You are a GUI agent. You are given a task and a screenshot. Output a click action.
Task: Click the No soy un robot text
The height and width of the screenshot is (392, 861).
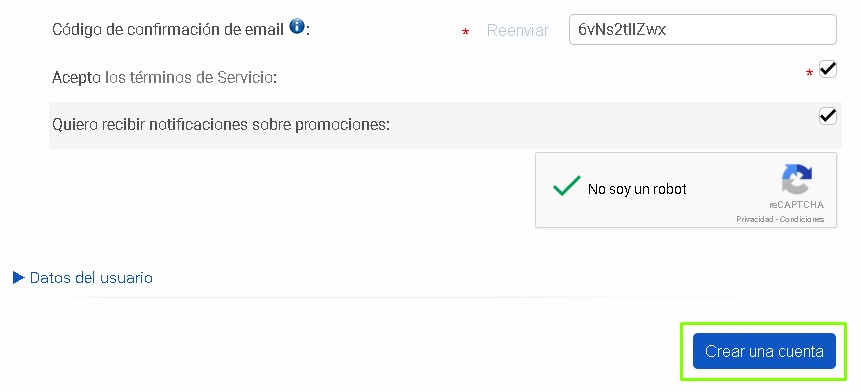(637, 189)
